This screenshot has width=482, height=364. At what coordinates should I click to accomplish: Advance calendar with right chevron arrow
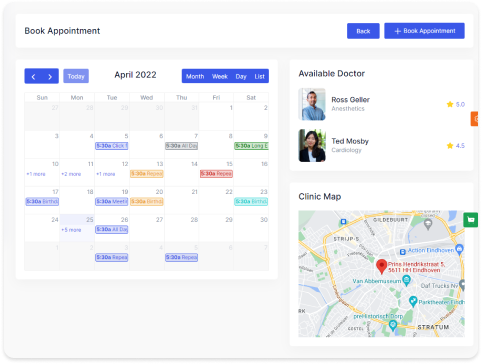pos(50,76)
